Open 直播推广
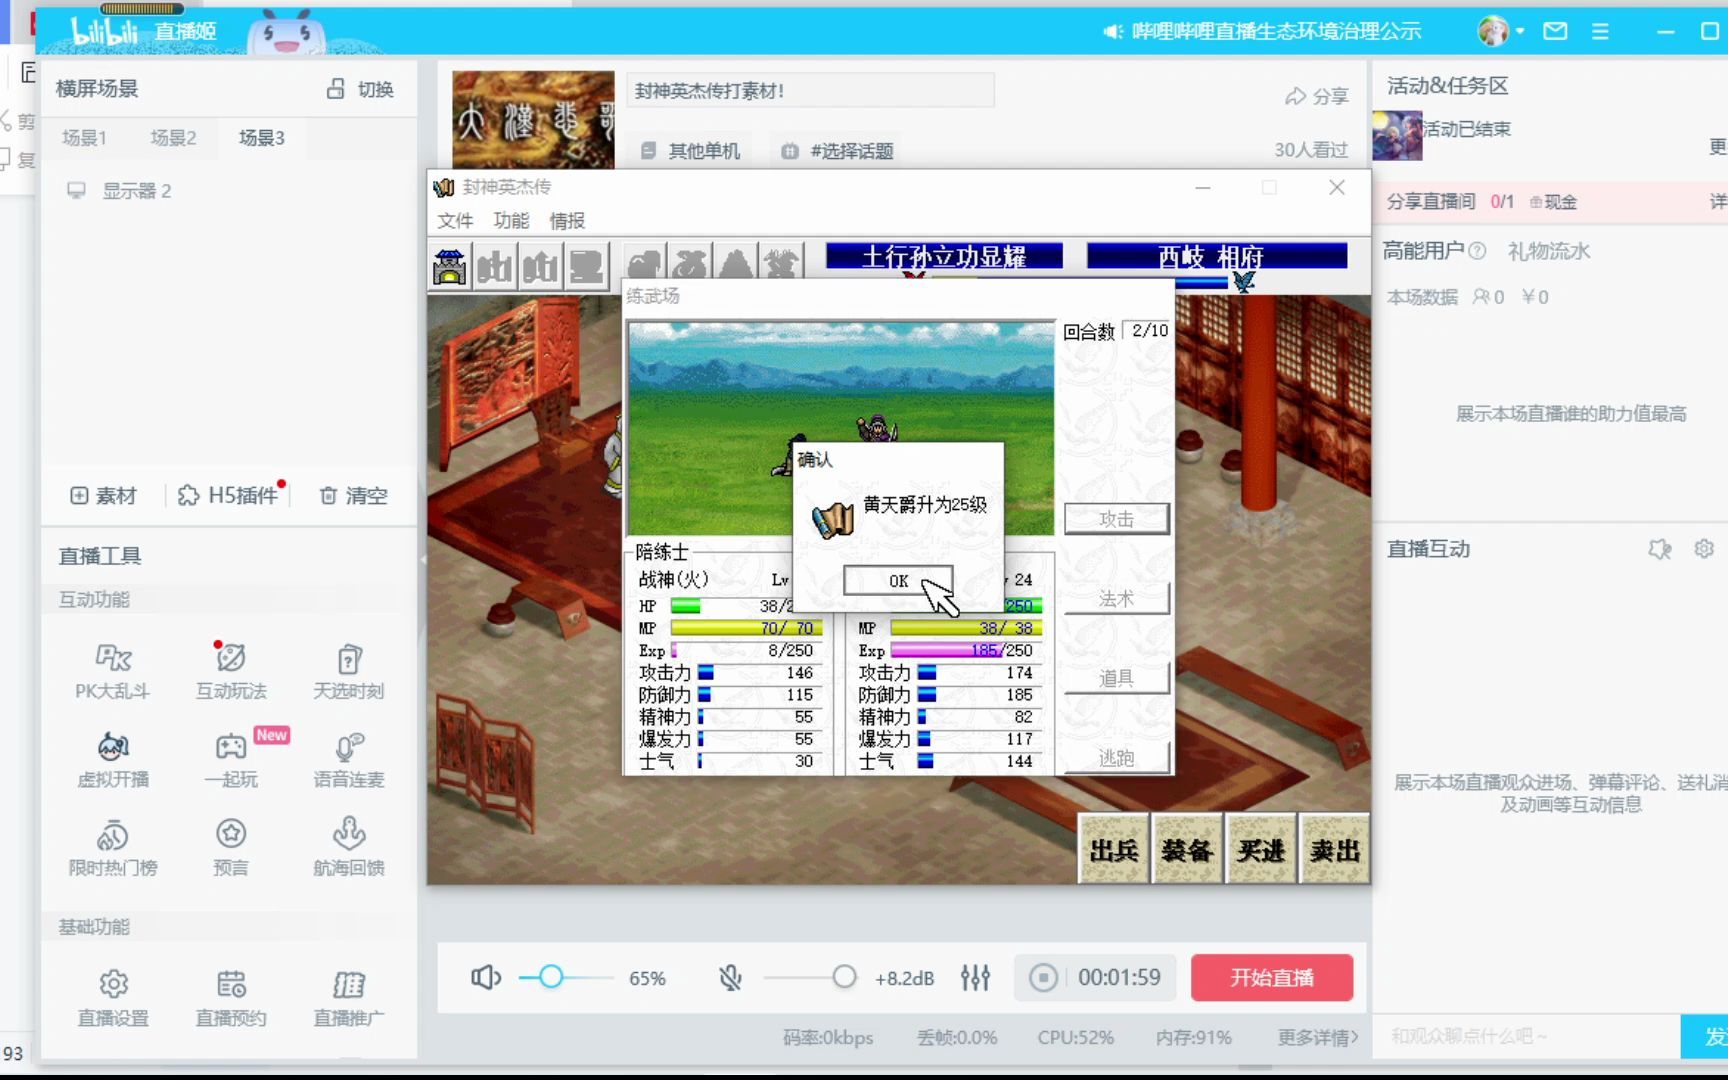The image size is (1728, 1080). (348, 997)
